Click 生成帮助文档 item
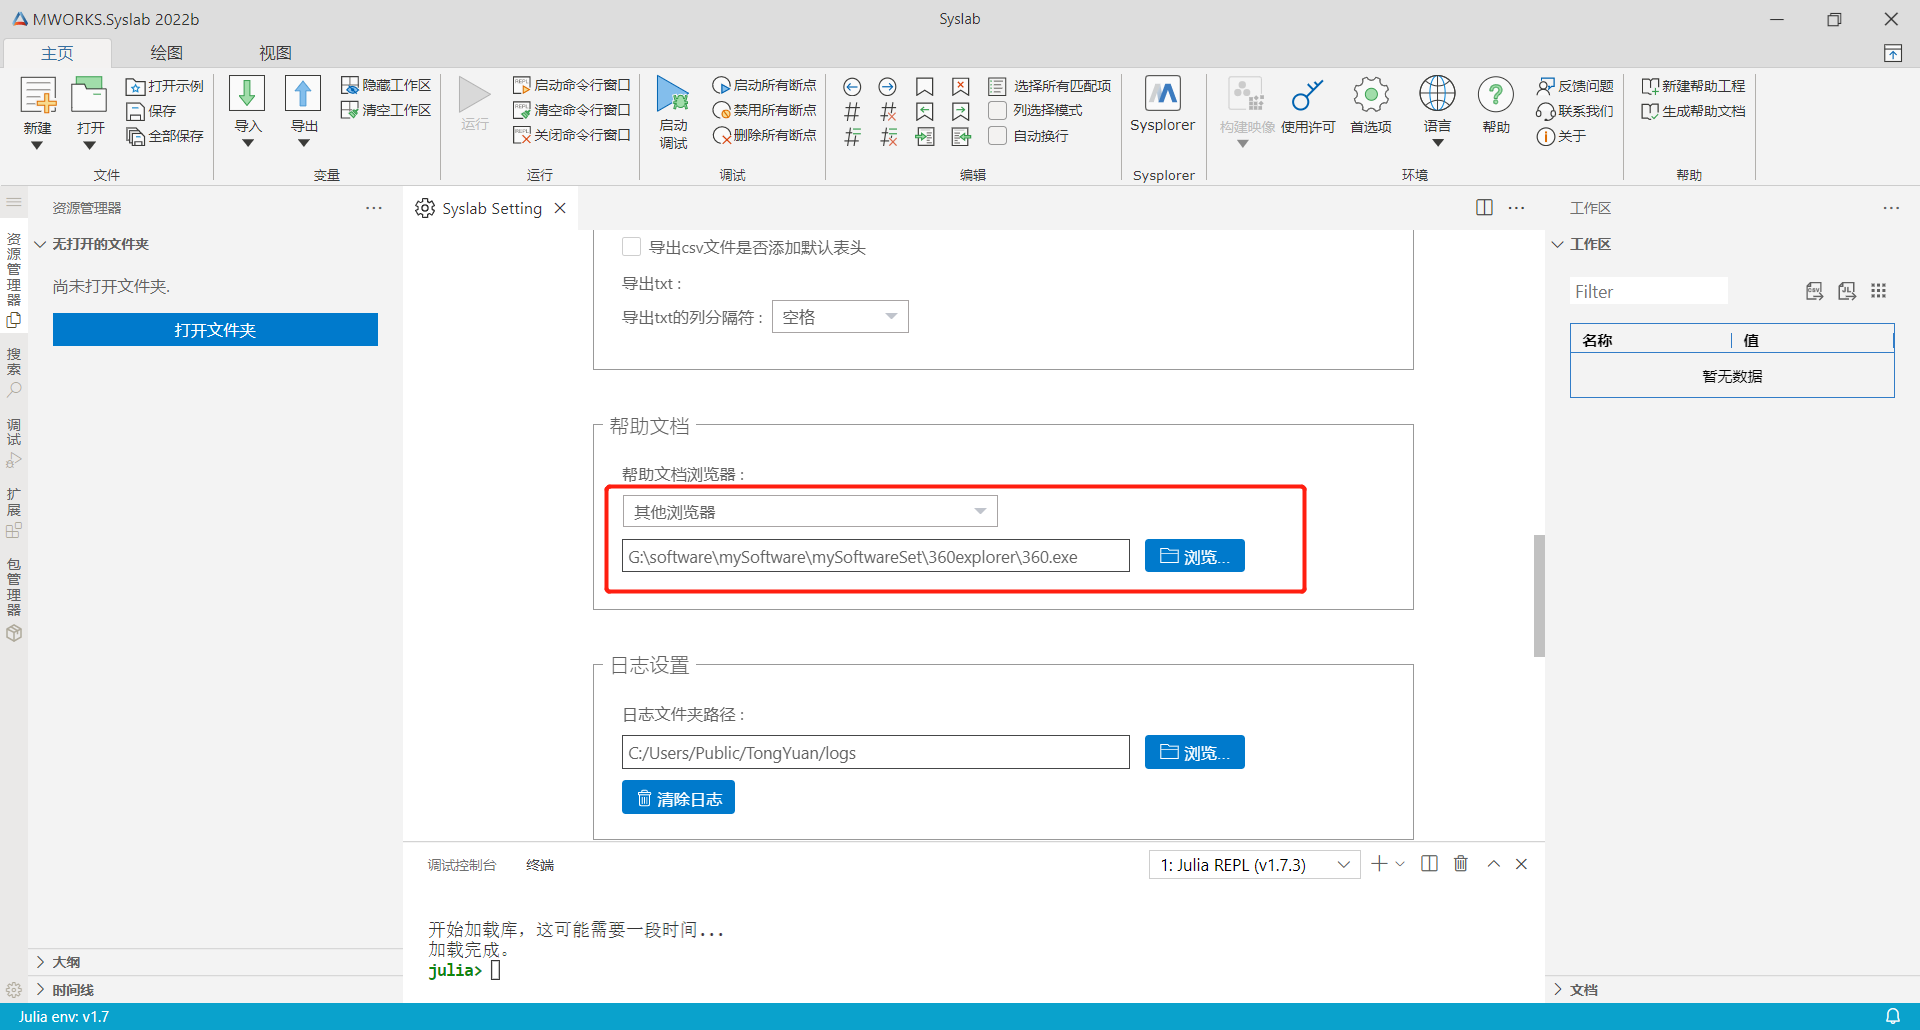Screen dimensions: 1920x1030 [1694, 111]
